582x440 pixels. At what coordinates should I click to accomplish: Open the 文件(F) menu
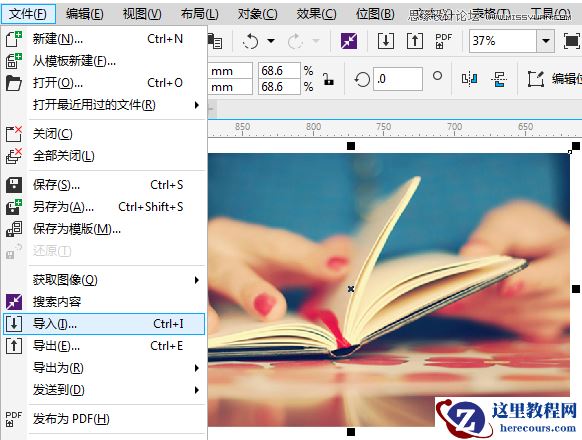(x=28, y=14)
